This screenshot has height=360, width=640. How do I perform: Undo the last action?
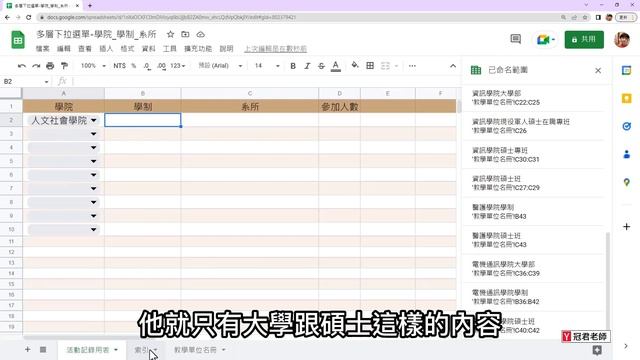tap(22, 66)
